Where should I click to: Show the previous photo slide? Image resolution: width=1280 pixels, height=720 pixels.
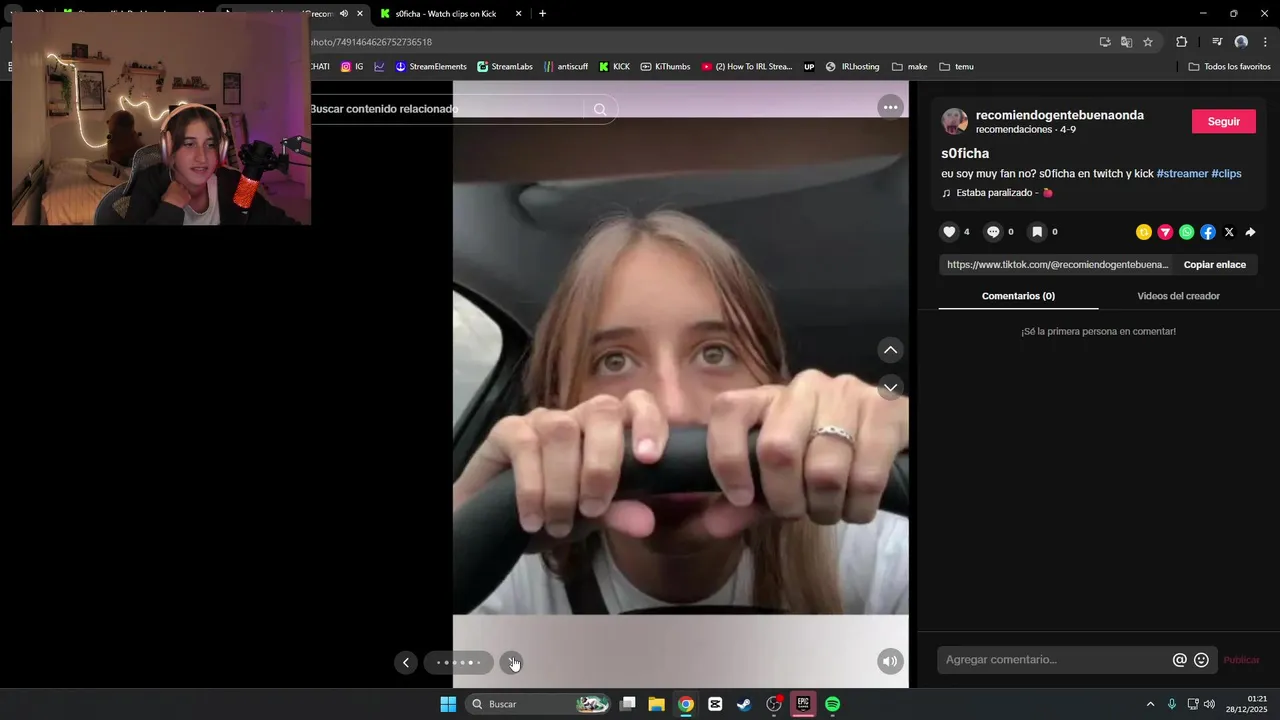point(406,662)
